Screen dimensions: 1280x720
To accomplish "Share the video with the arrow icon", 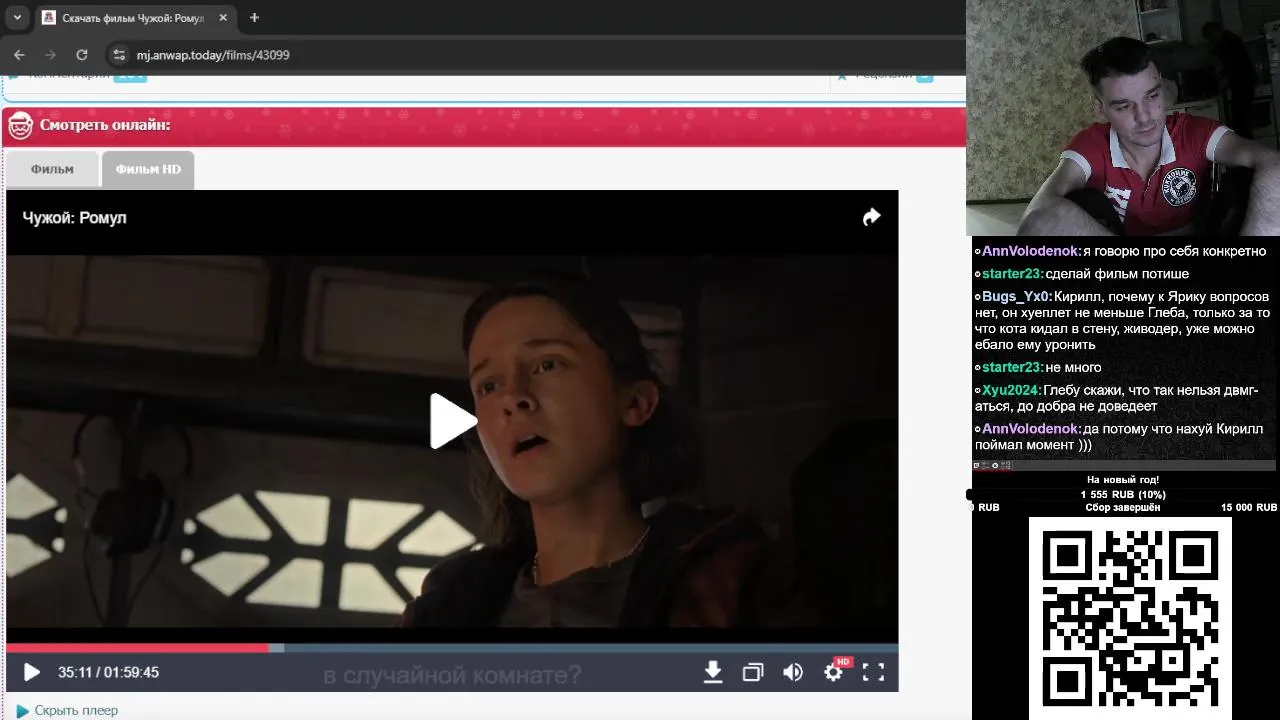I will tap(871, 217).
